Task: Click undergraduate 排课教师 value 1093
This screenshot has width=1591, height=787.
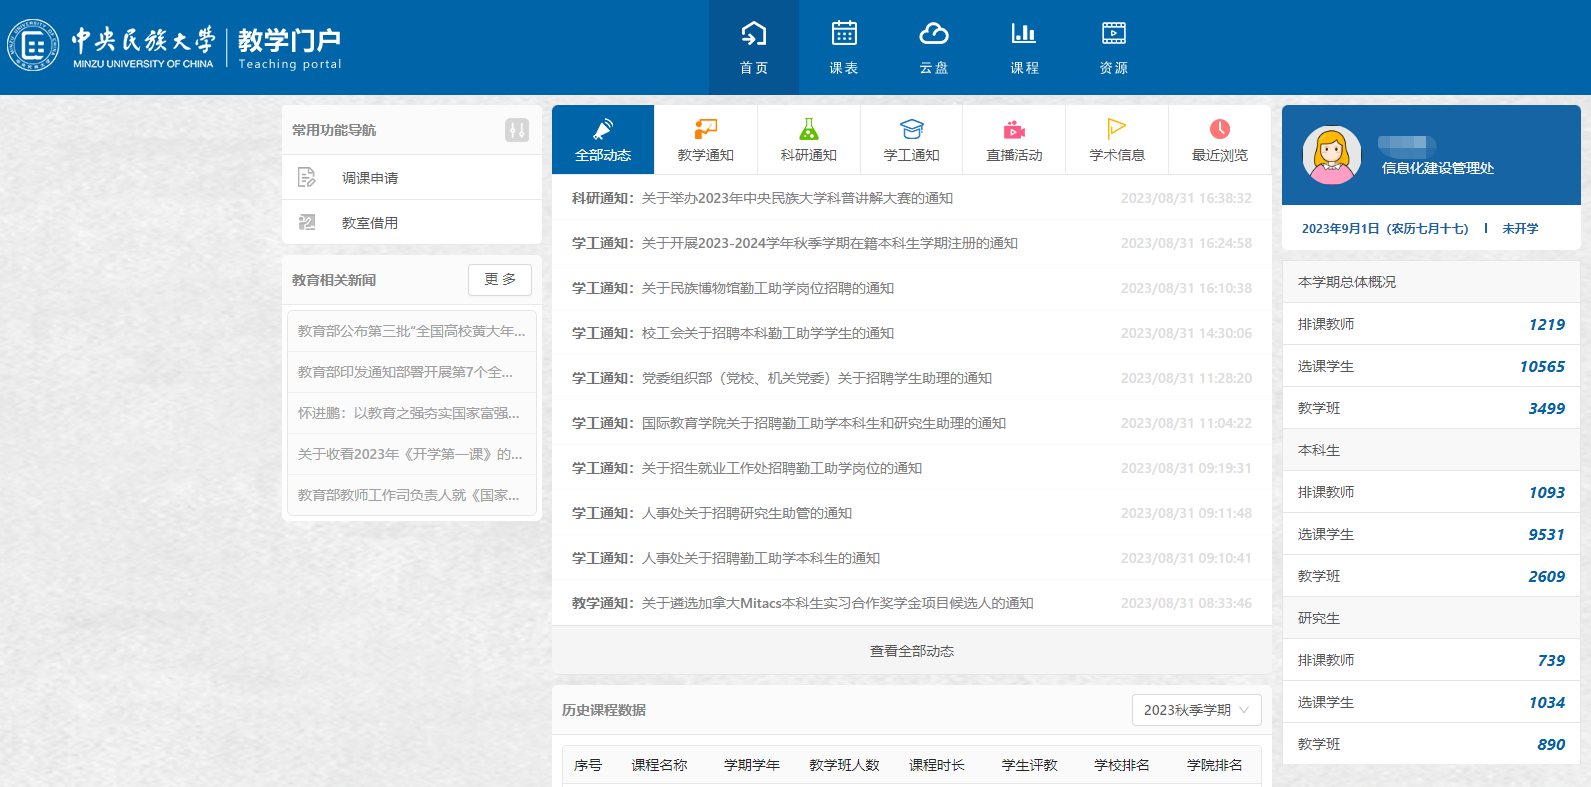Action: [1547, 492]
